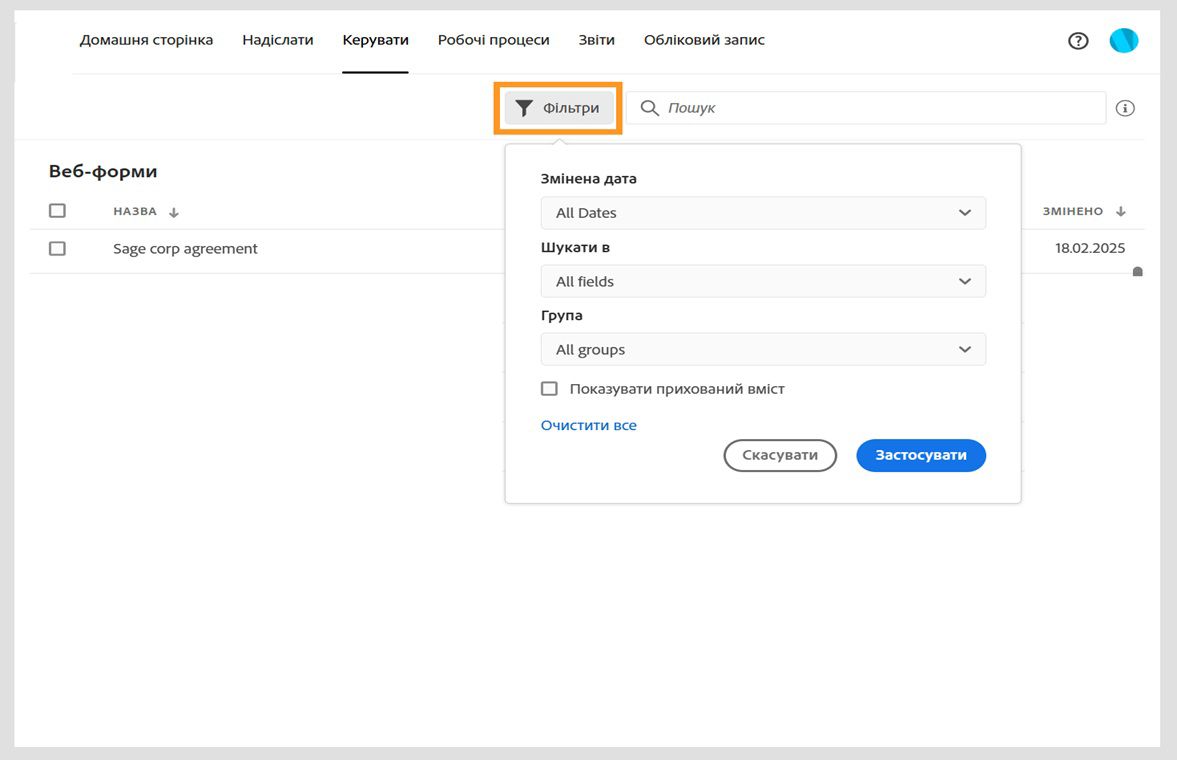Viewport: 1177px width, 760px height.
Task: Open the Sage corp agreement entry
Action: [185, 249]
